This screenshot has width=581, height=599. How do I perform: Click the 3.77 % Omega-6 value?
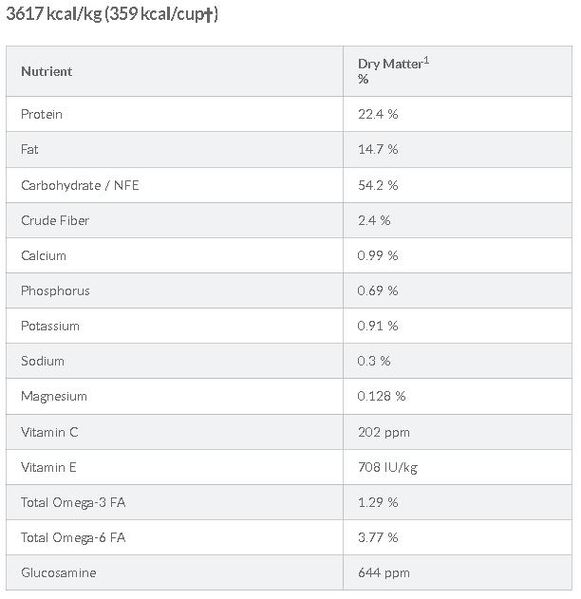click(378, 537)
